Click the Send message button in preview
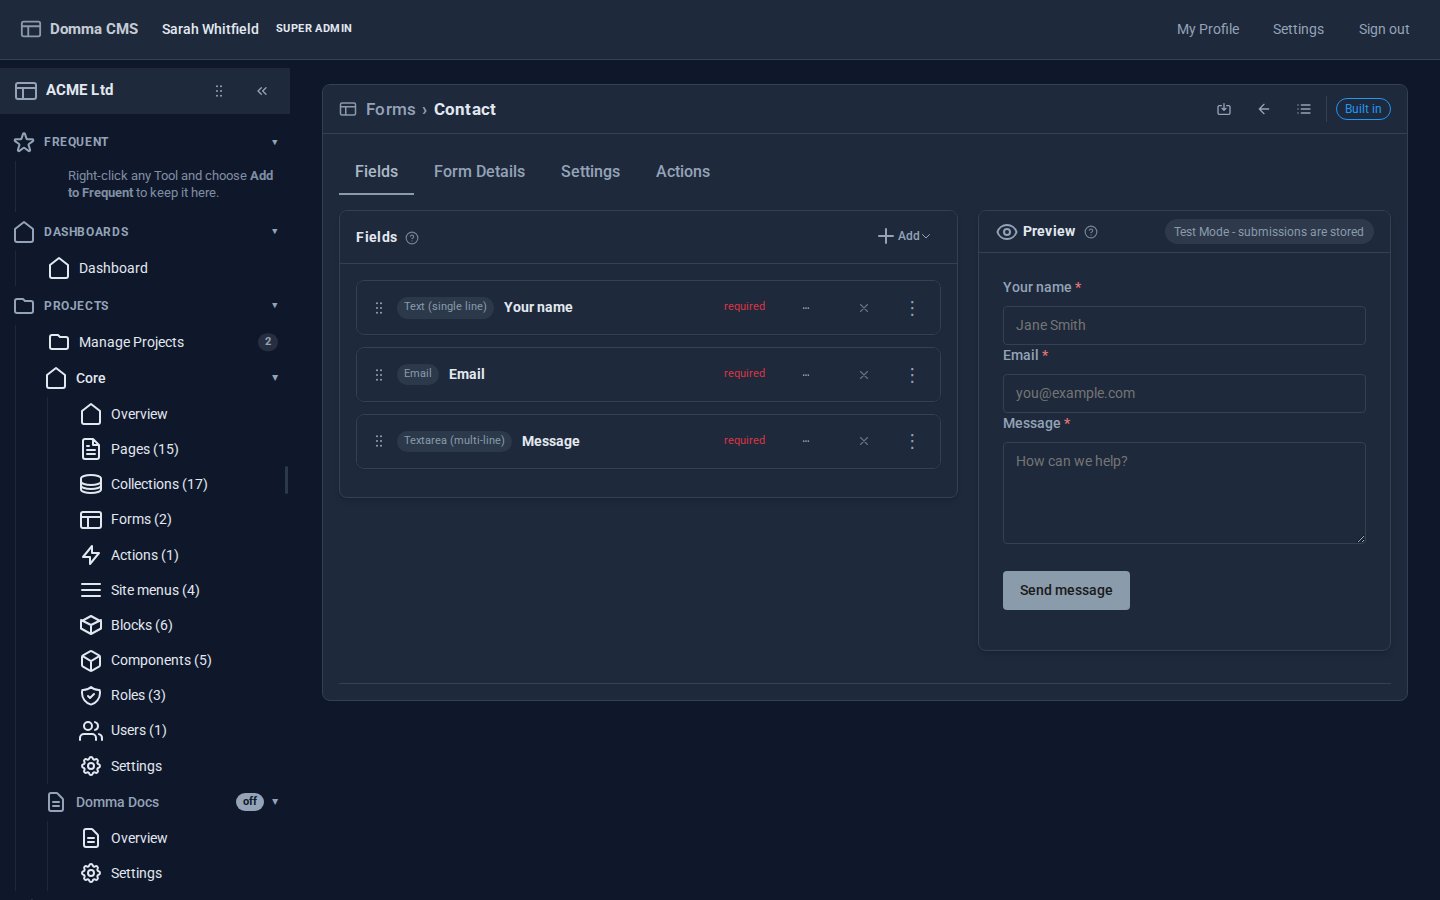Image resolution: width=1440 pixels, height=900 pixels. (1066, 591)
